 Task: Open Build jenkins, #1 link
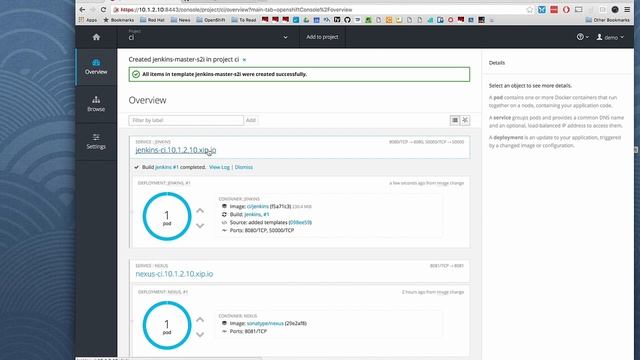(x=257, y=214)
